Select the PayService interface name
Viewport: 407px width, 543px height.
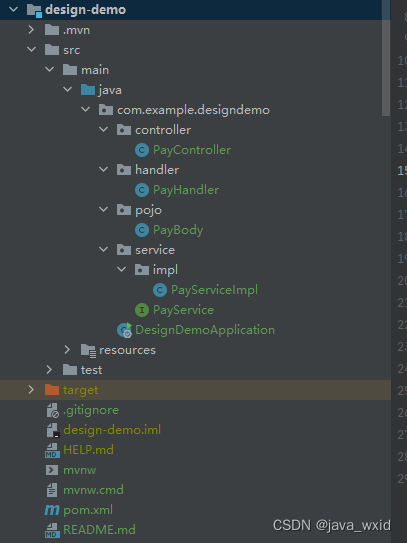[x=183, y=310]
